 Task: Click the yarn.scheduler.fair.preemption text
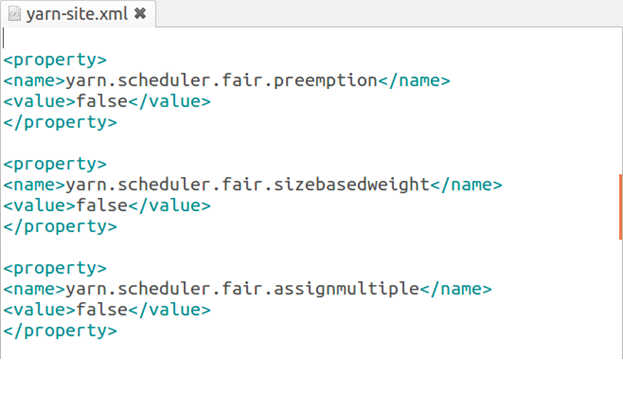[x=221, y=81]
